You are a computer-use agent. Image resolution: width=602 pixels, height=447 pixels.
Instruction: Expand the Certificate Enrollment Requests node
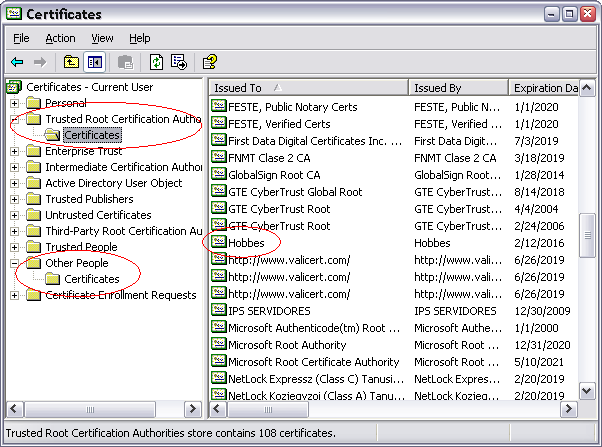click(15, 295)
